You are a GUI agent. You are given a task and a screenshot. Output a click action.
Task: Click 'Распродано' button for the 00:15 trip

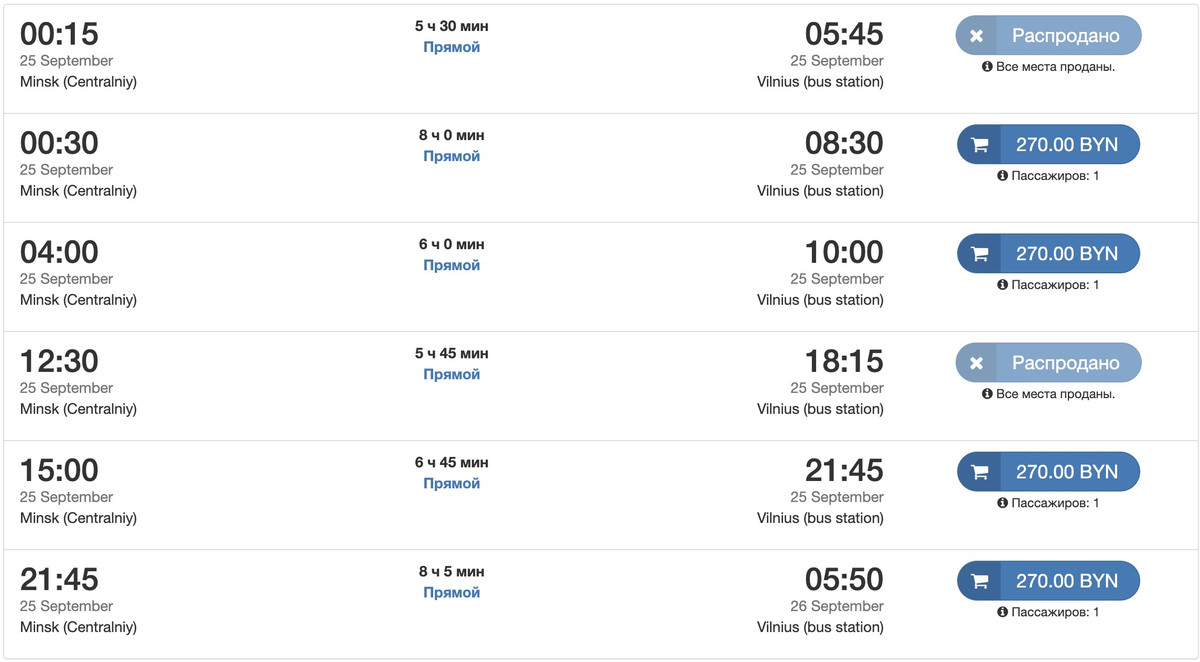tap(1065, 36)
